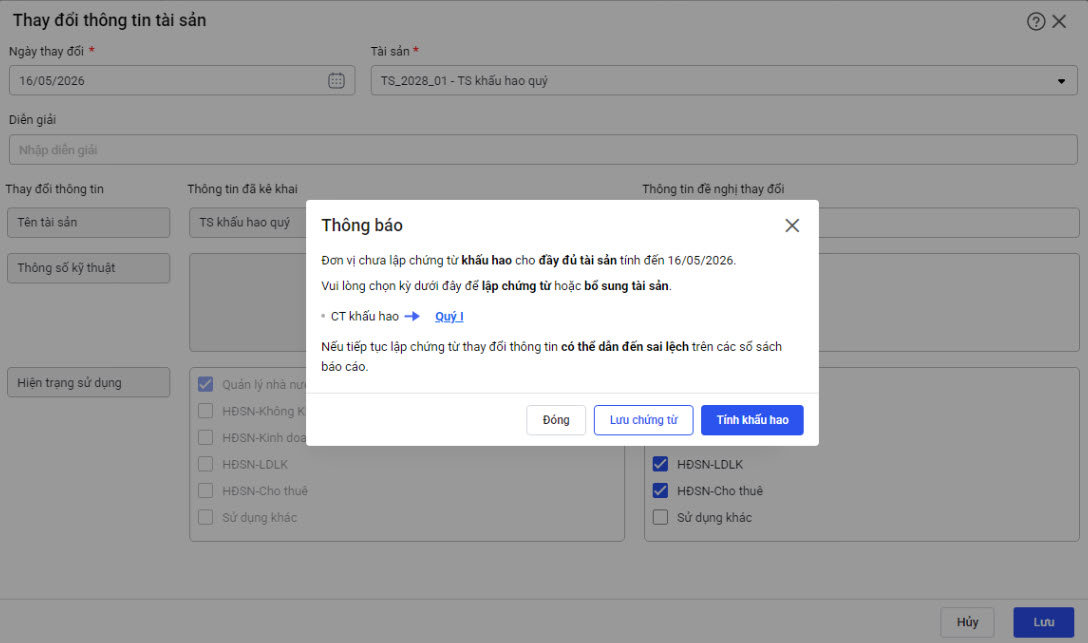Uncheck the right HĐSN-Cho thuê checkbox
The width and height of the screenshot is (1088, 643).
point(660,491)
